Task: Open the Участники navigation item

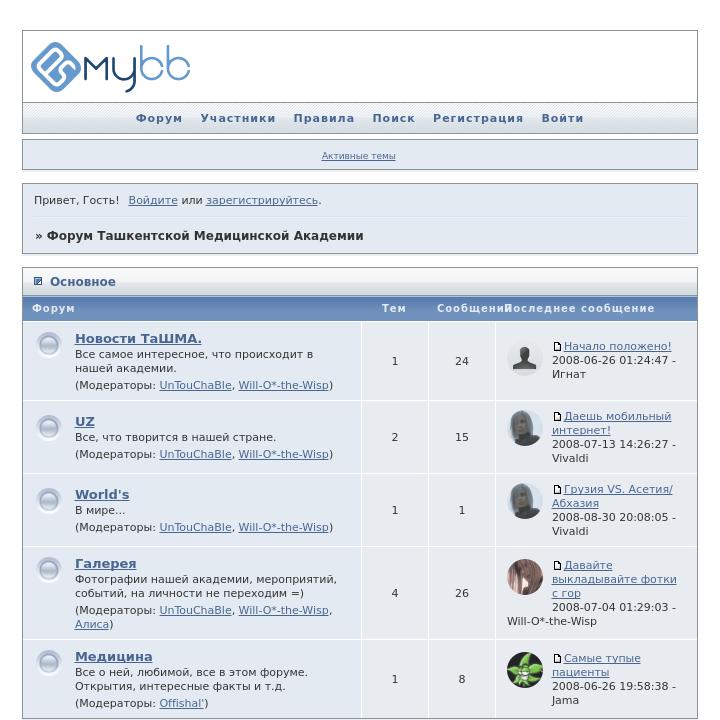Action: 238,118
